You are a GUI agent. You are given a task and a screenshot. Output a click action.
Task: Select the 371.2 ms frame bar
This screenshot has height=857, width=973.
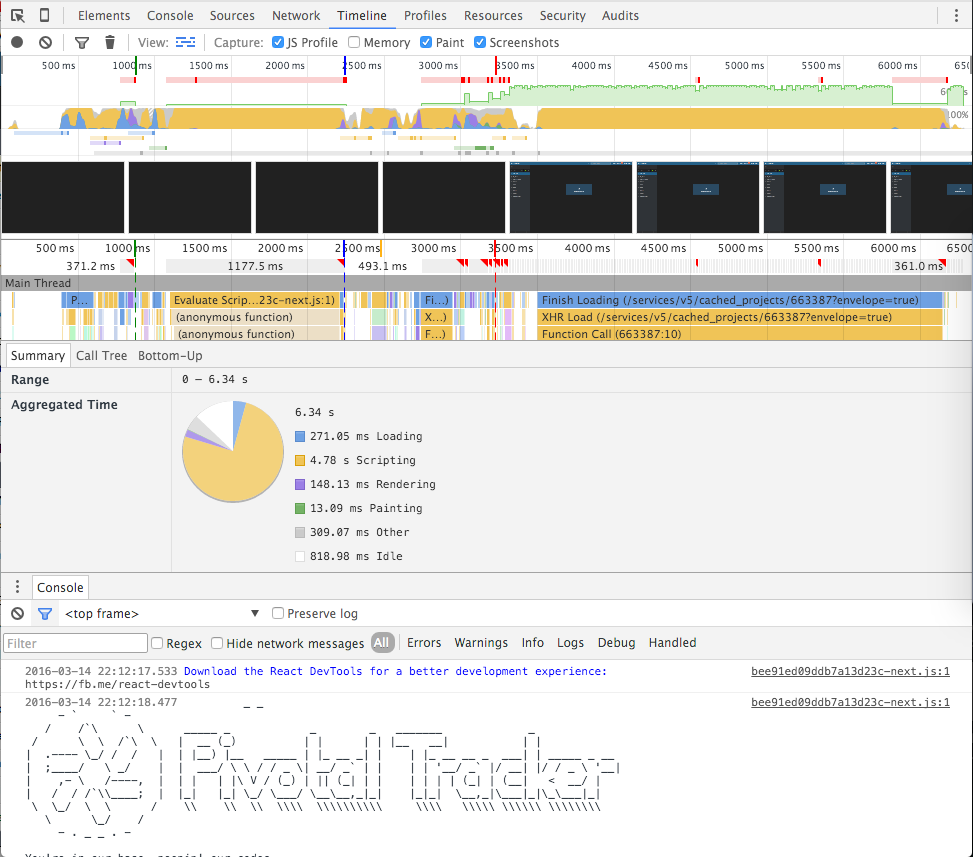(x=91, y=266)
